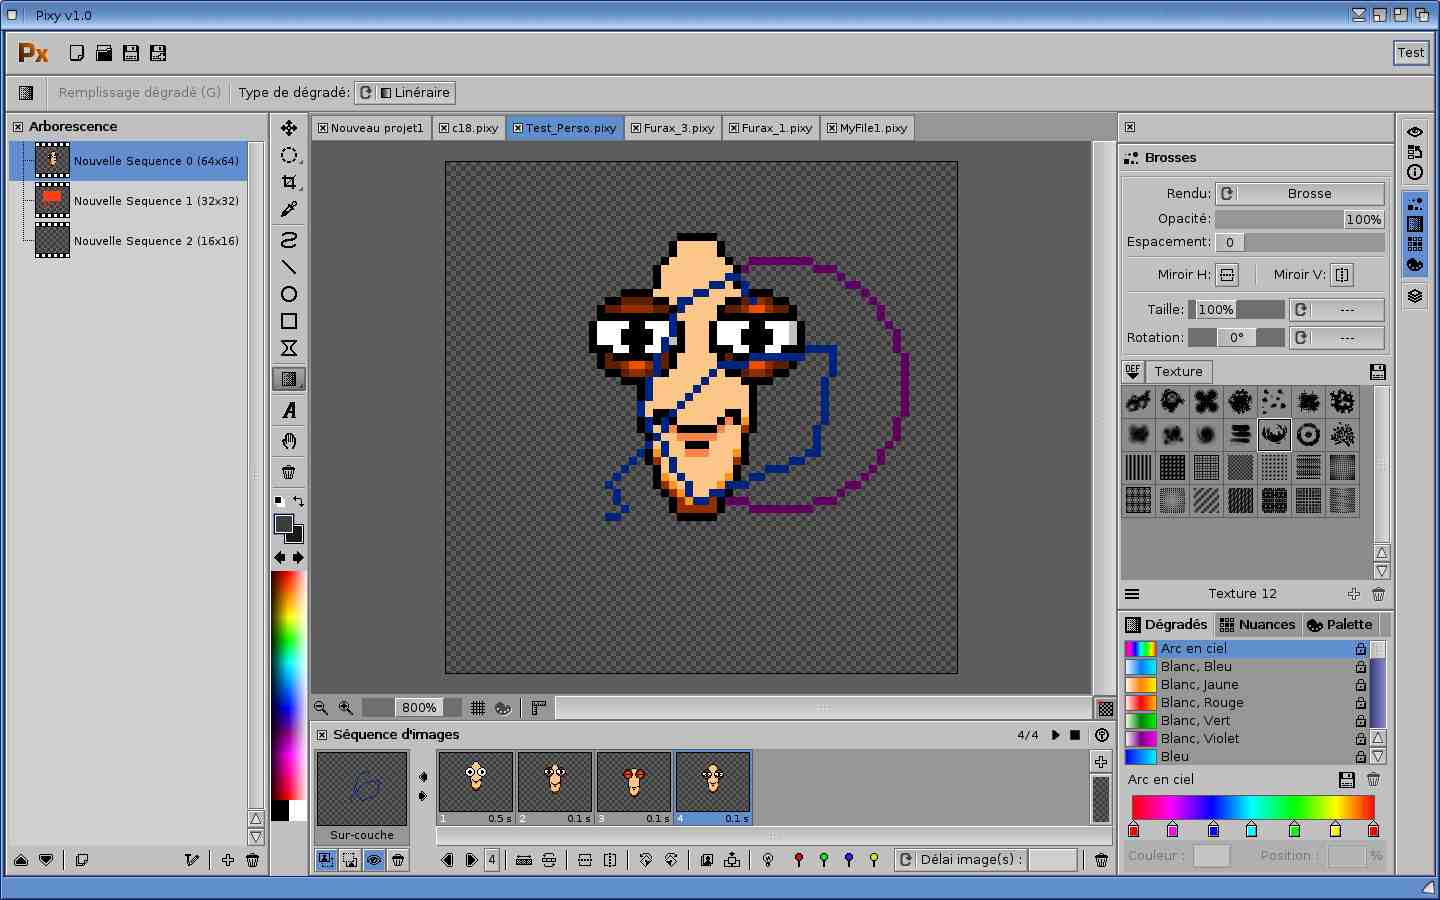Switch to the Palette tab
1440x900 pixels.
pyautogui.click(x=1340, y=625)
